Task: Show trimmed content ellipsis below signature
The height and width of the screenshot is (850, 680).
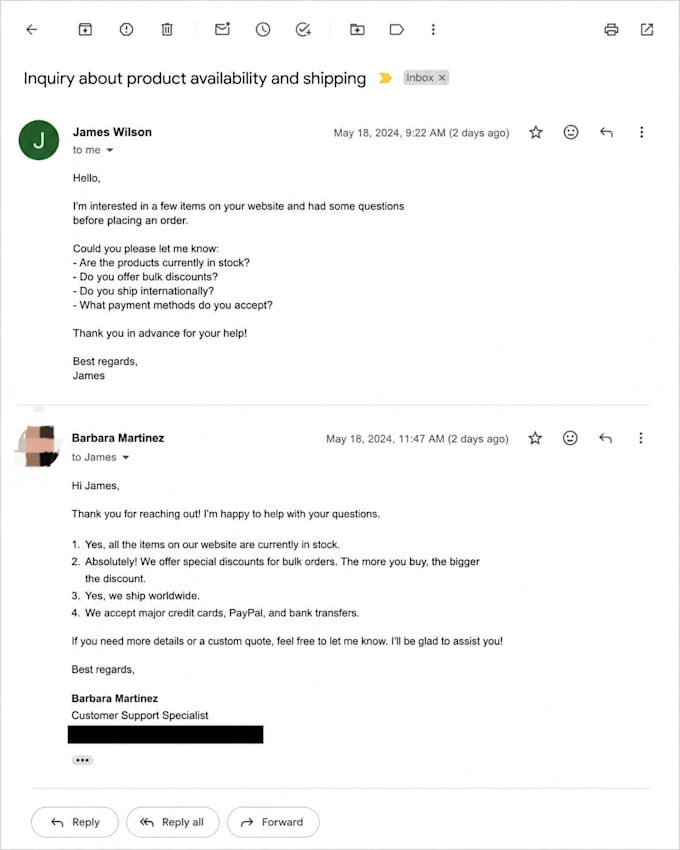Action: [x=82, y=760]
